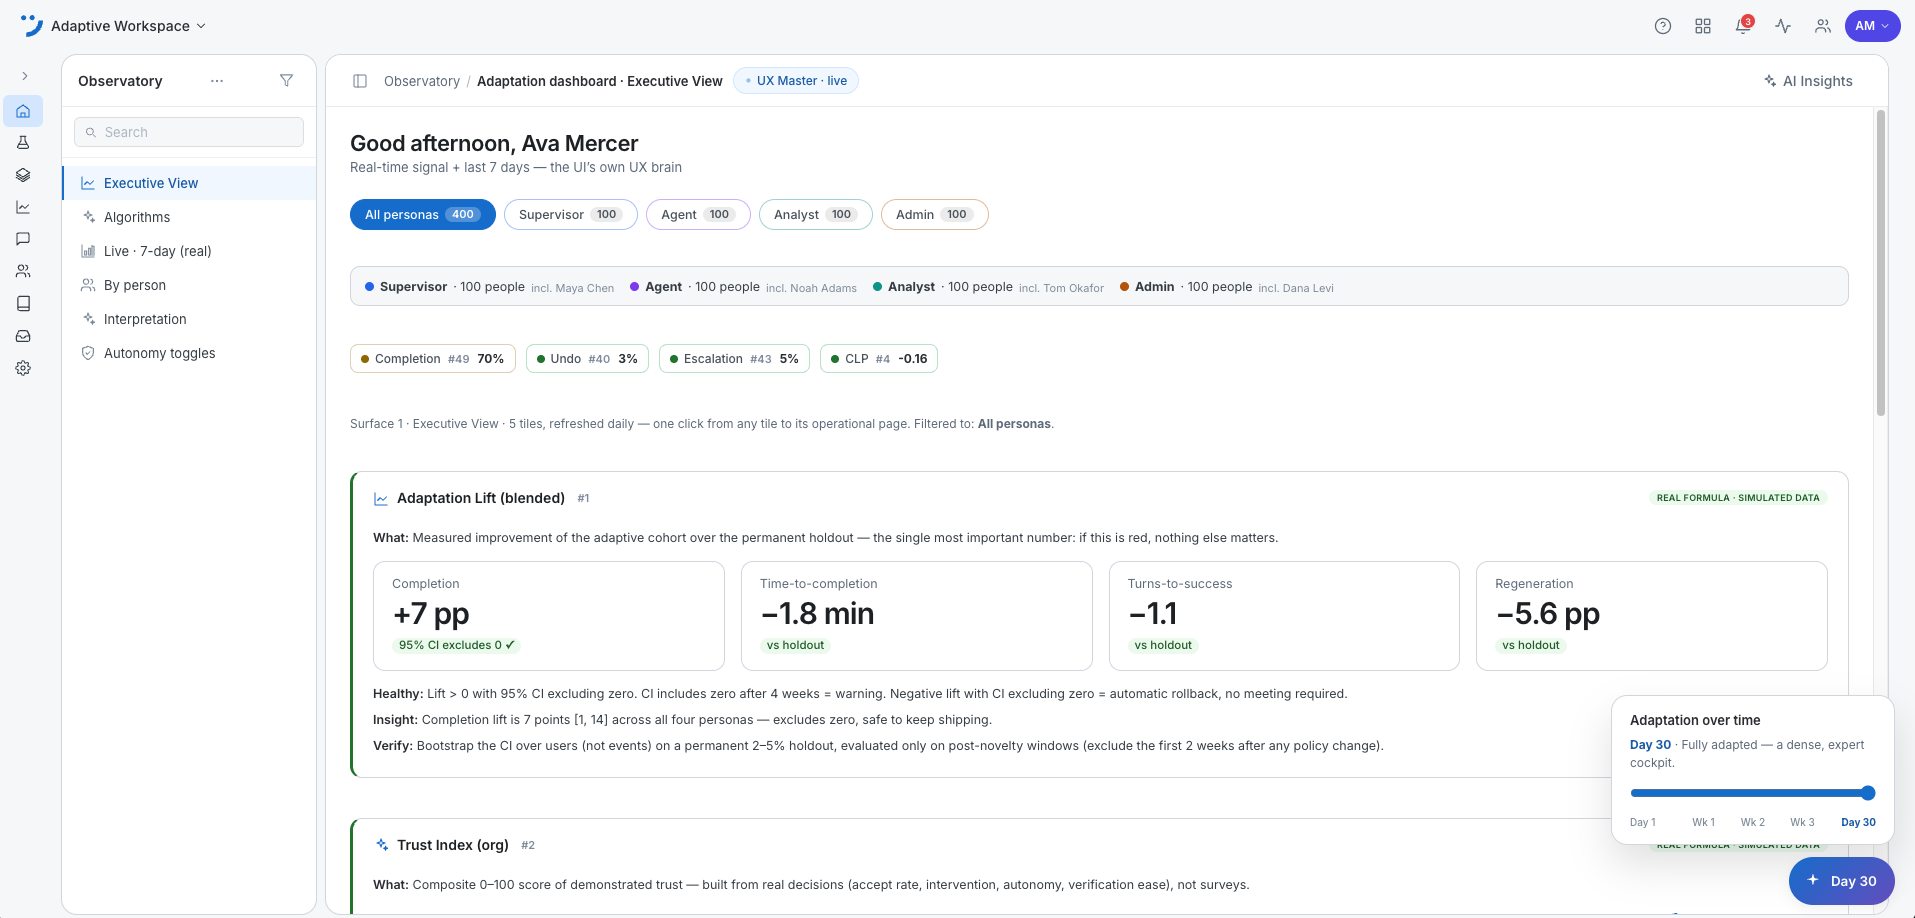The image size is (1915, 918).
Task: Open the people icon in the left rail
Action: tap(23, 271)
